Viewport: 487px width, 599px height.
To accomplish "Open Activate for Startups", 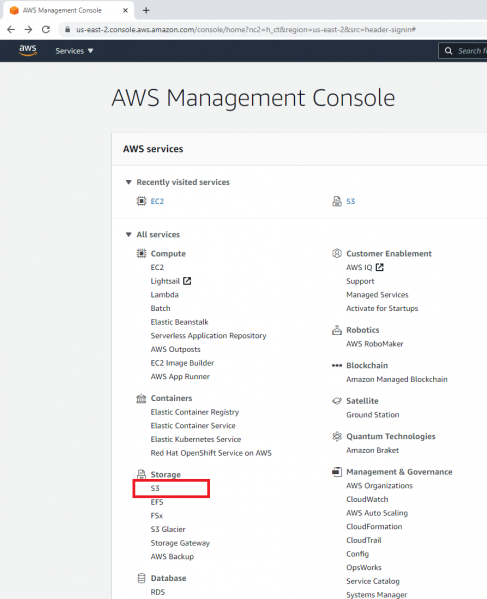I will coord(382,308).
